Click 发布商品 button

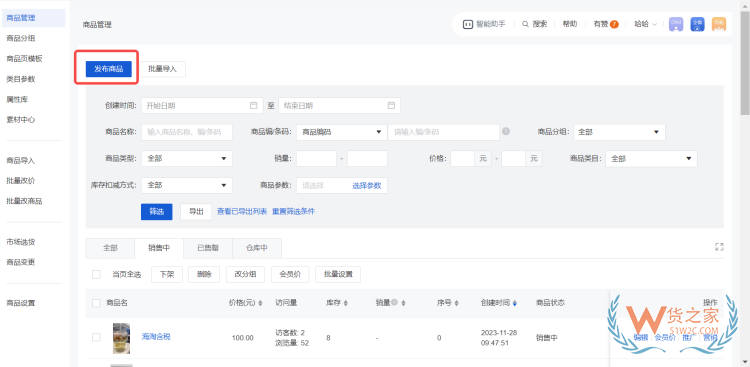coord(109,69)
